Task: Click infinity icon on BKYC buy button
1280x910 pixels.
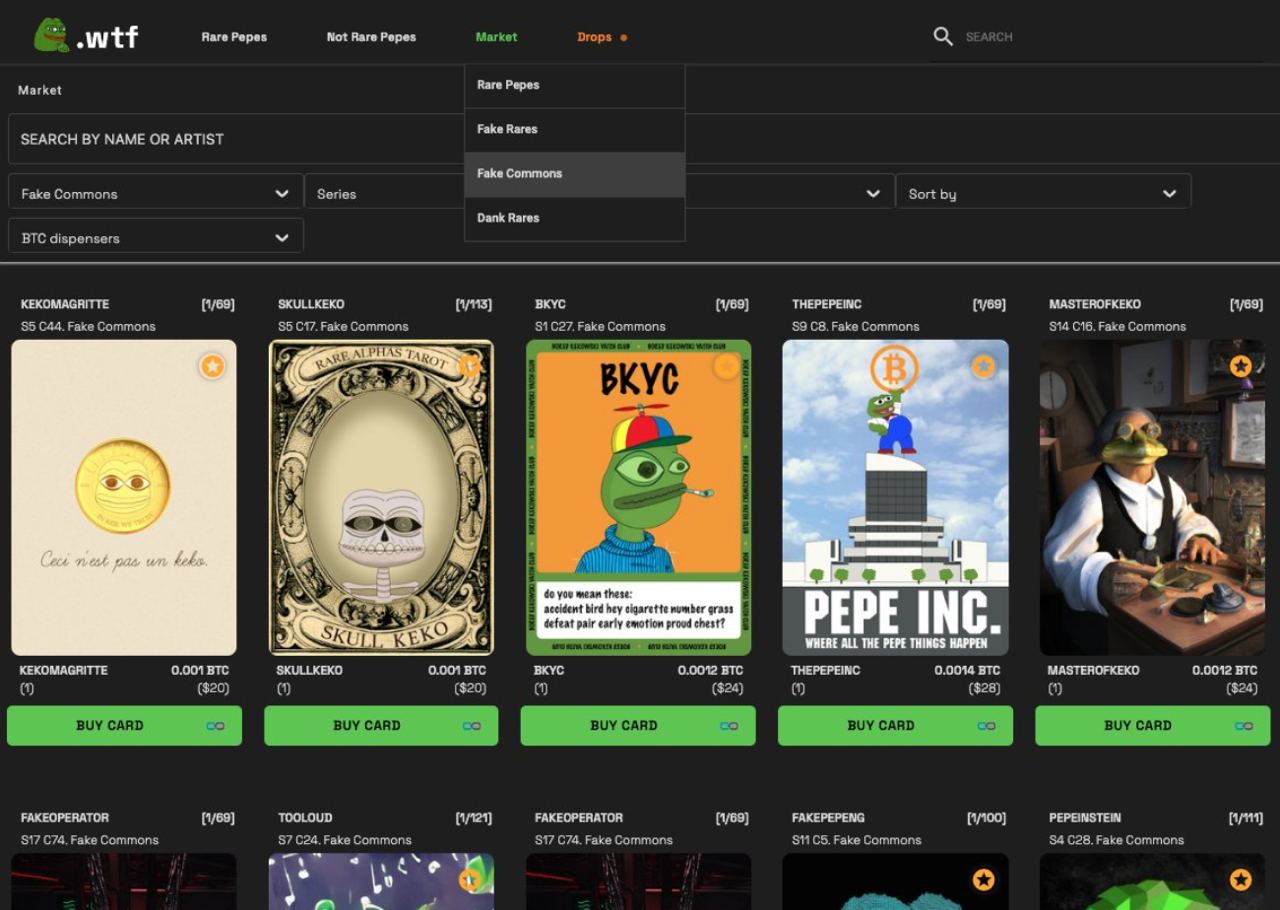Action: [x=729, y=726]
